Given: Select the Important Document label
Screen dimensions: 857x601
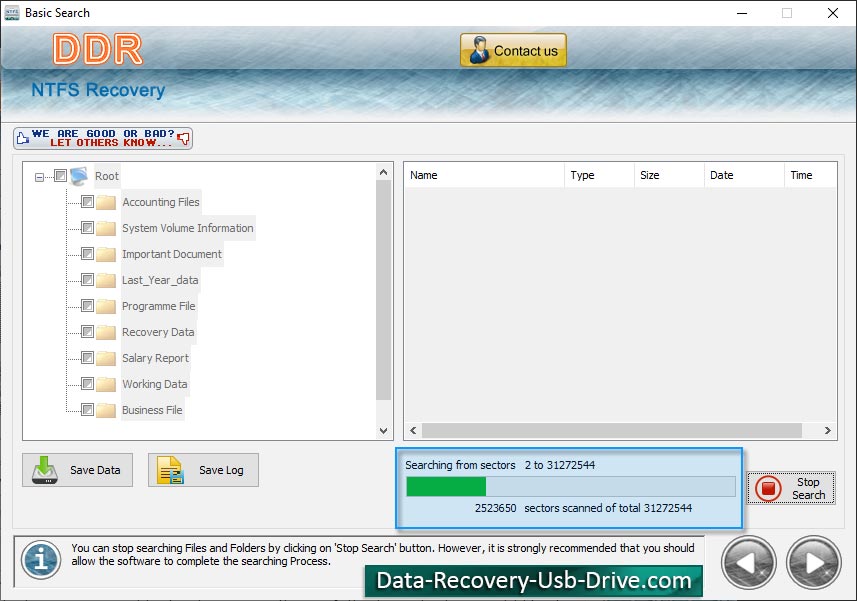Looking at the screenshot, I should click(x=172, y=254).
